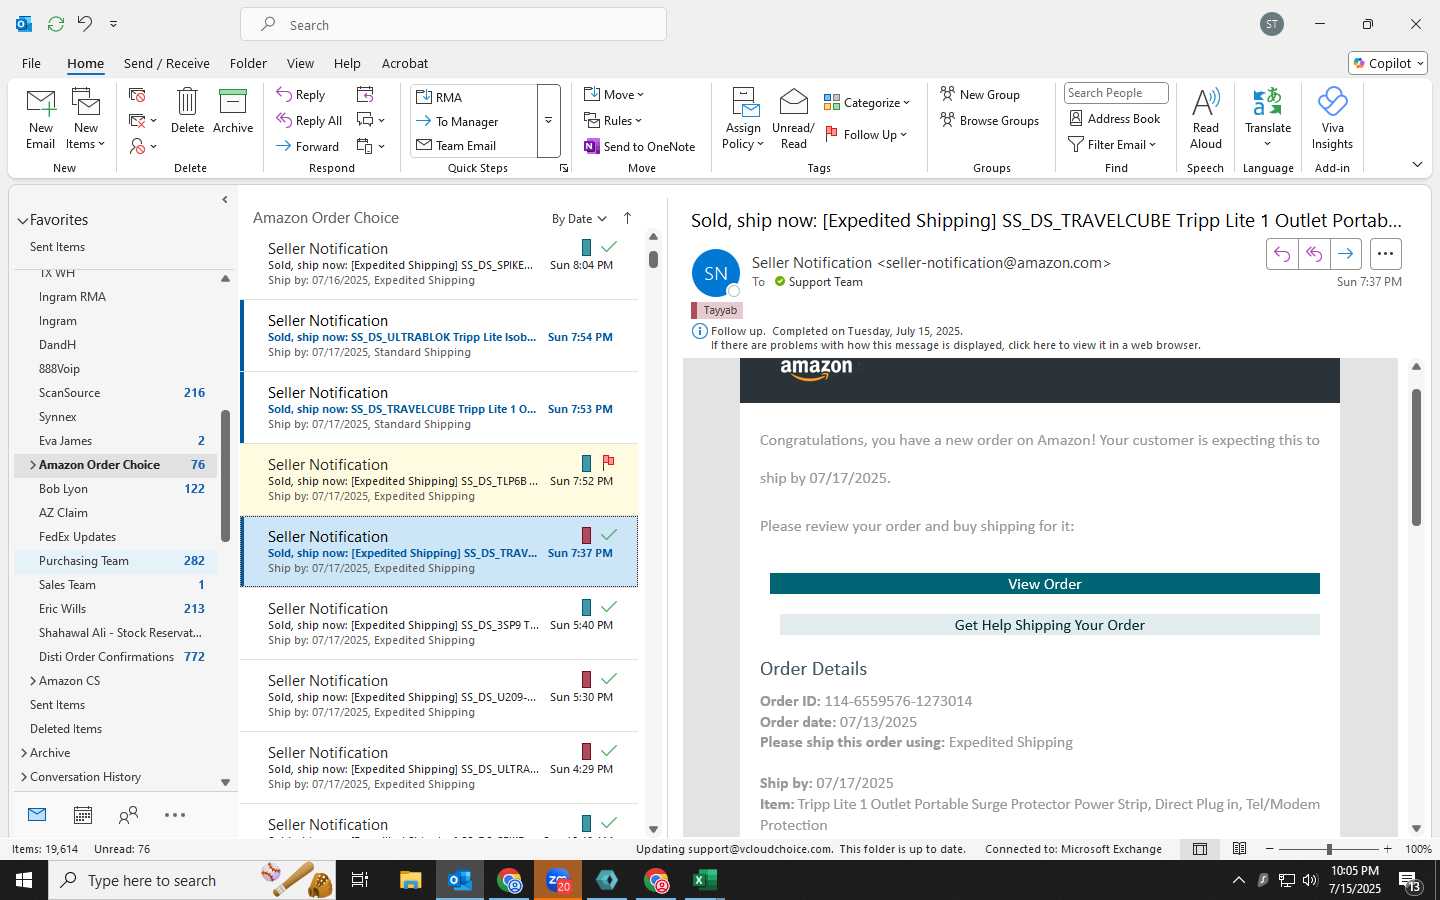The image size is (1440, 900).
Task: Open the Rules dropdown
Action: [613, 120]
